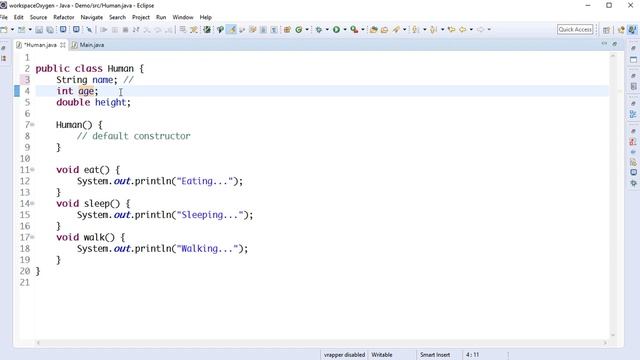Screen dimensions: 640x360
Task: Click the New Java Package icon
Action: tap(287, 29)
